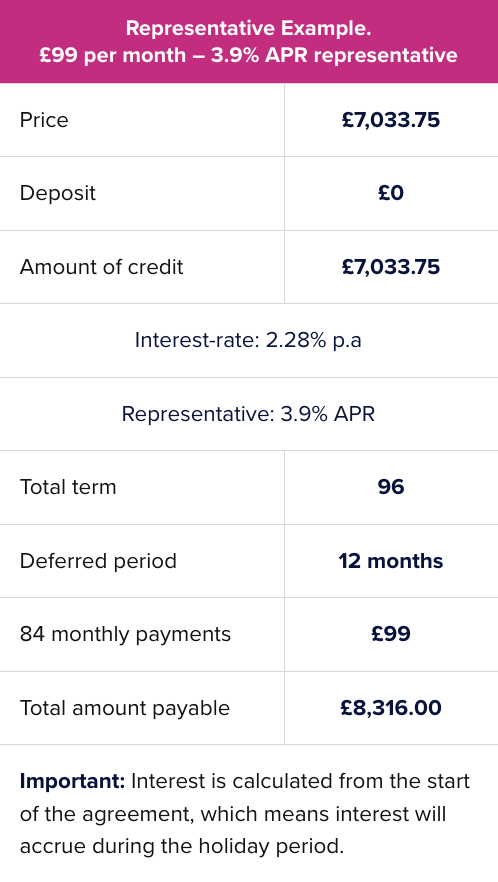This screenshot has width=498, height=882.
Task: Click the Interest-rate 2.28% p.a row
Action: [248, 340]
